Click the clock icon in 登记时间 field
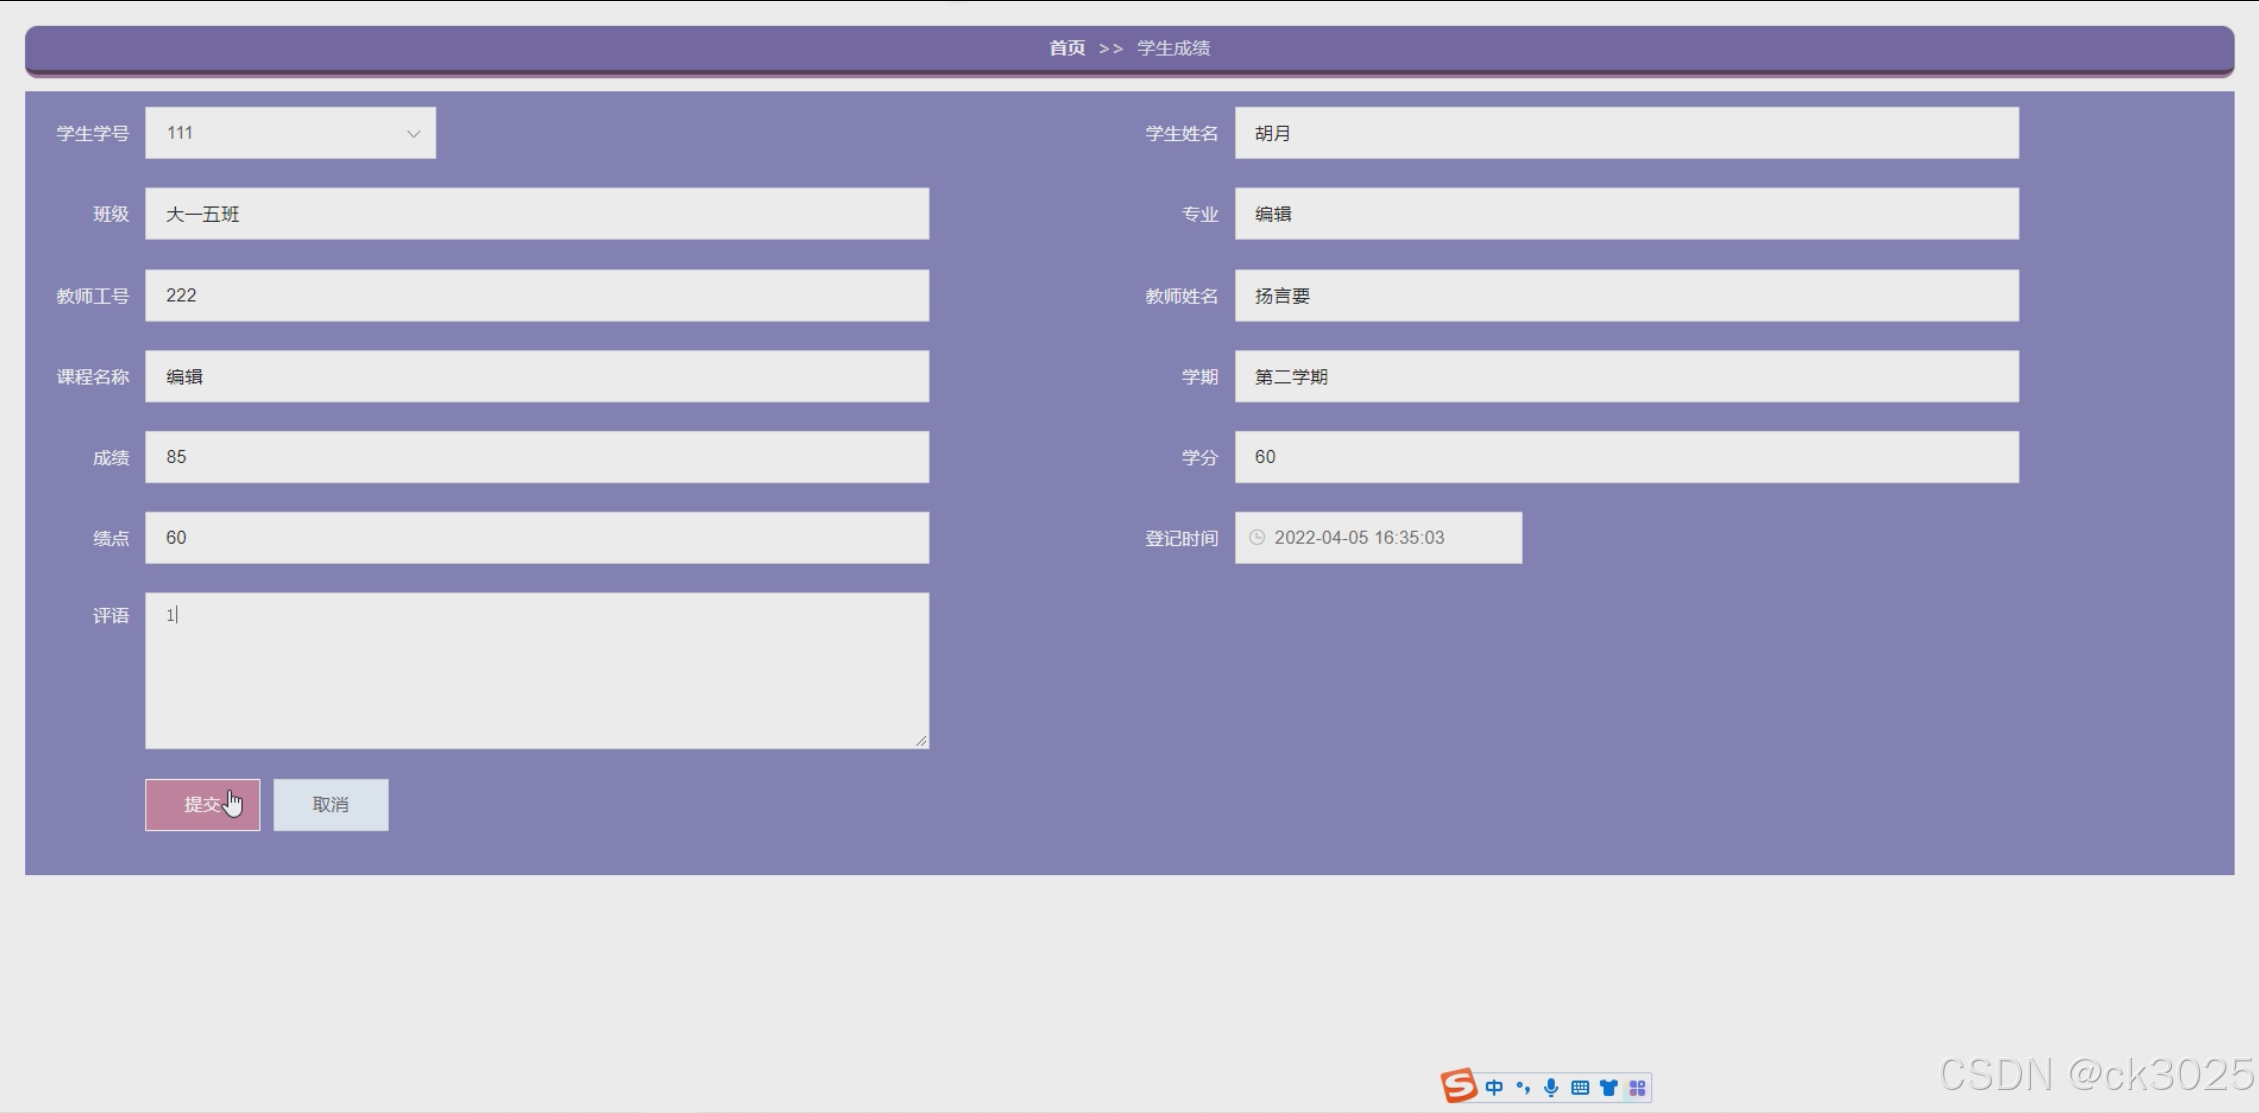 tap(1257, 538)
